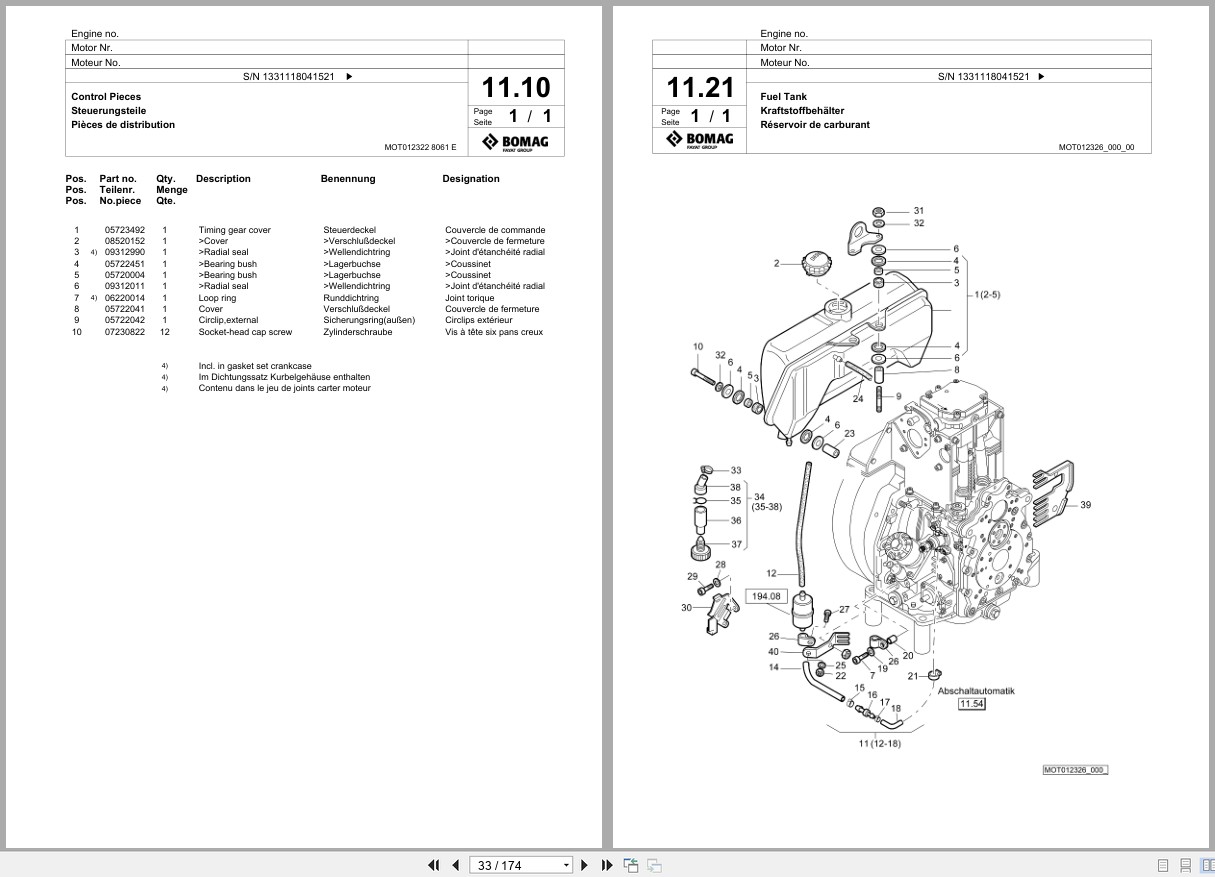Screen dimensions: 1215x877
Task: Click callout number 21 in diagram
Action: tap(913, 677)
